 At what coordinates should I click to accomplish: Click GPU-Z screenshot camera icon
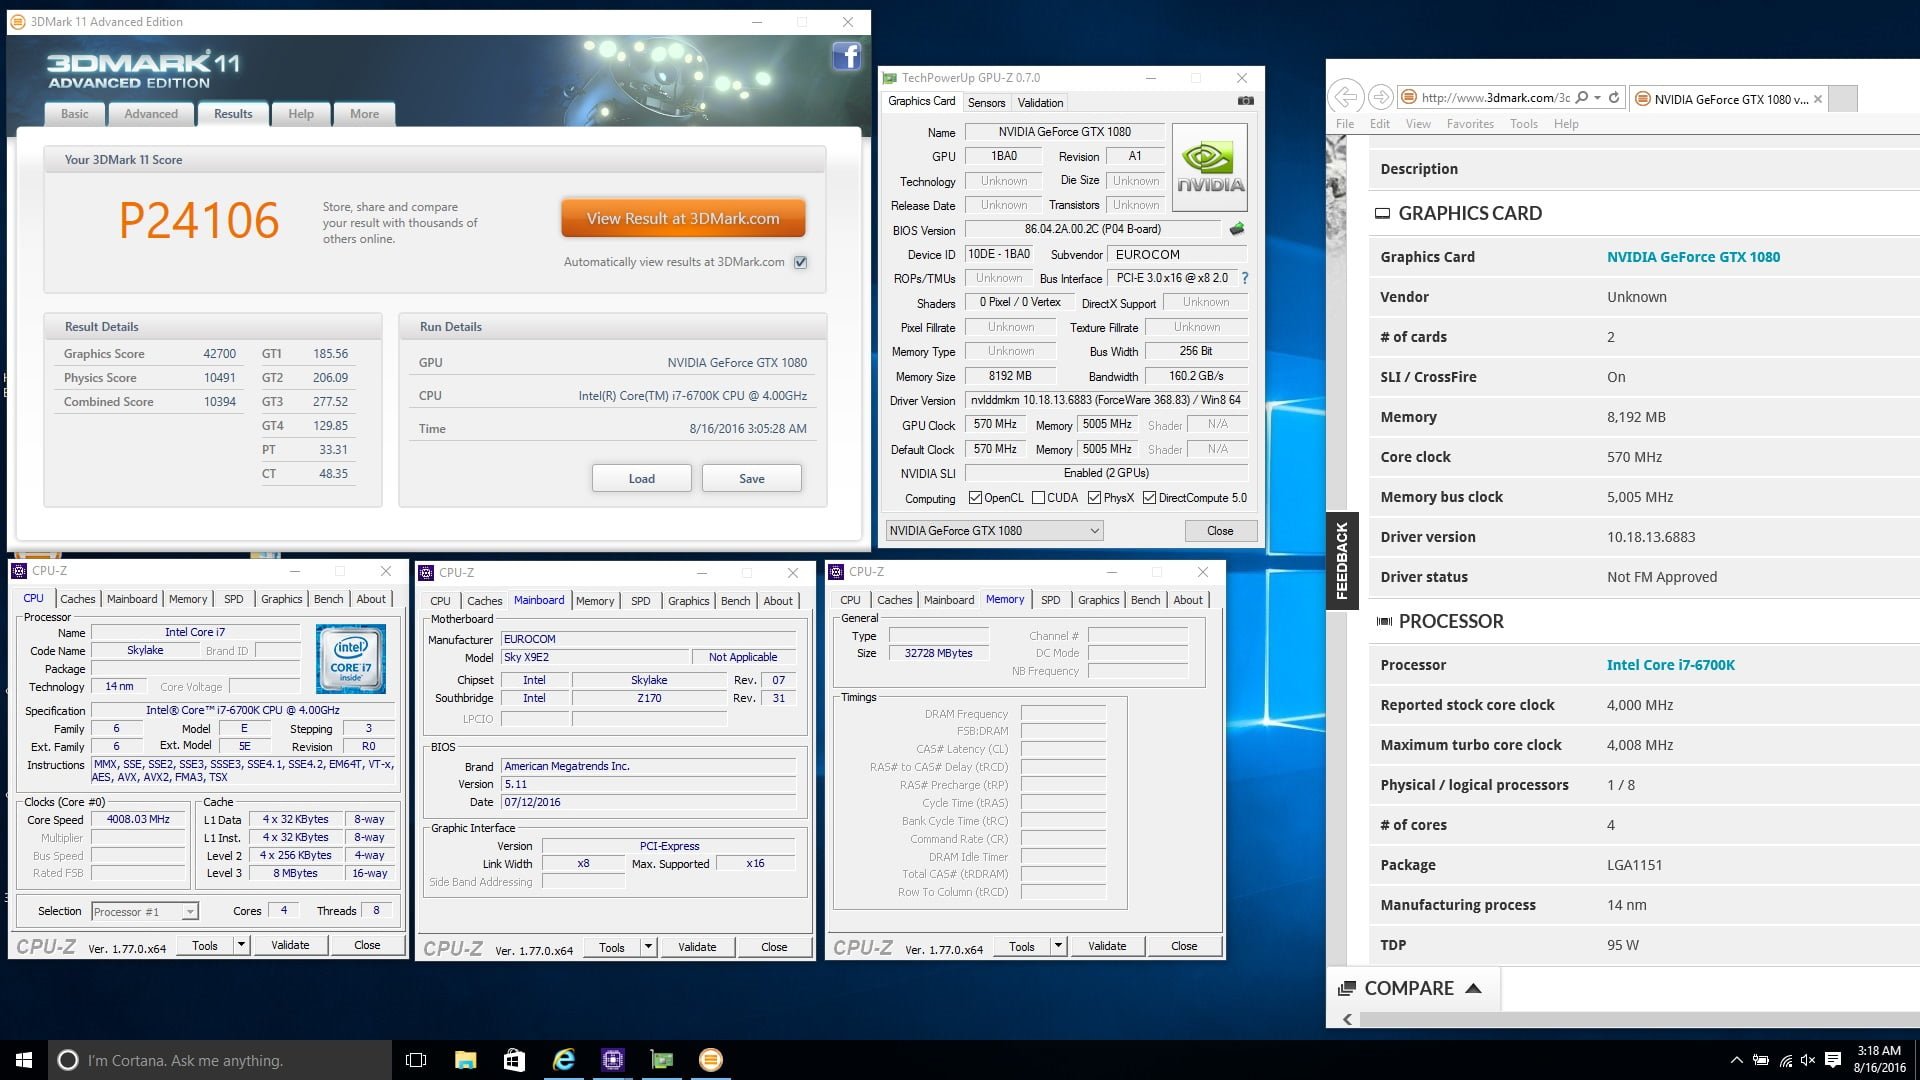[x=1245, y=101]
